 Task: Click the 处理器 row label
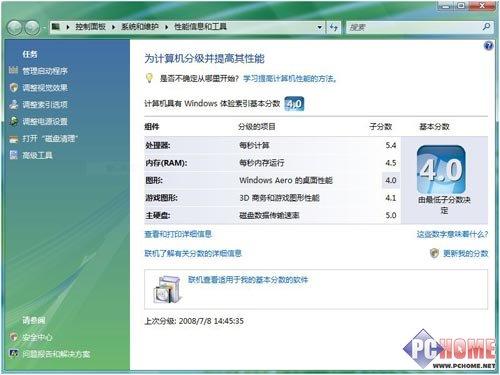157,145
